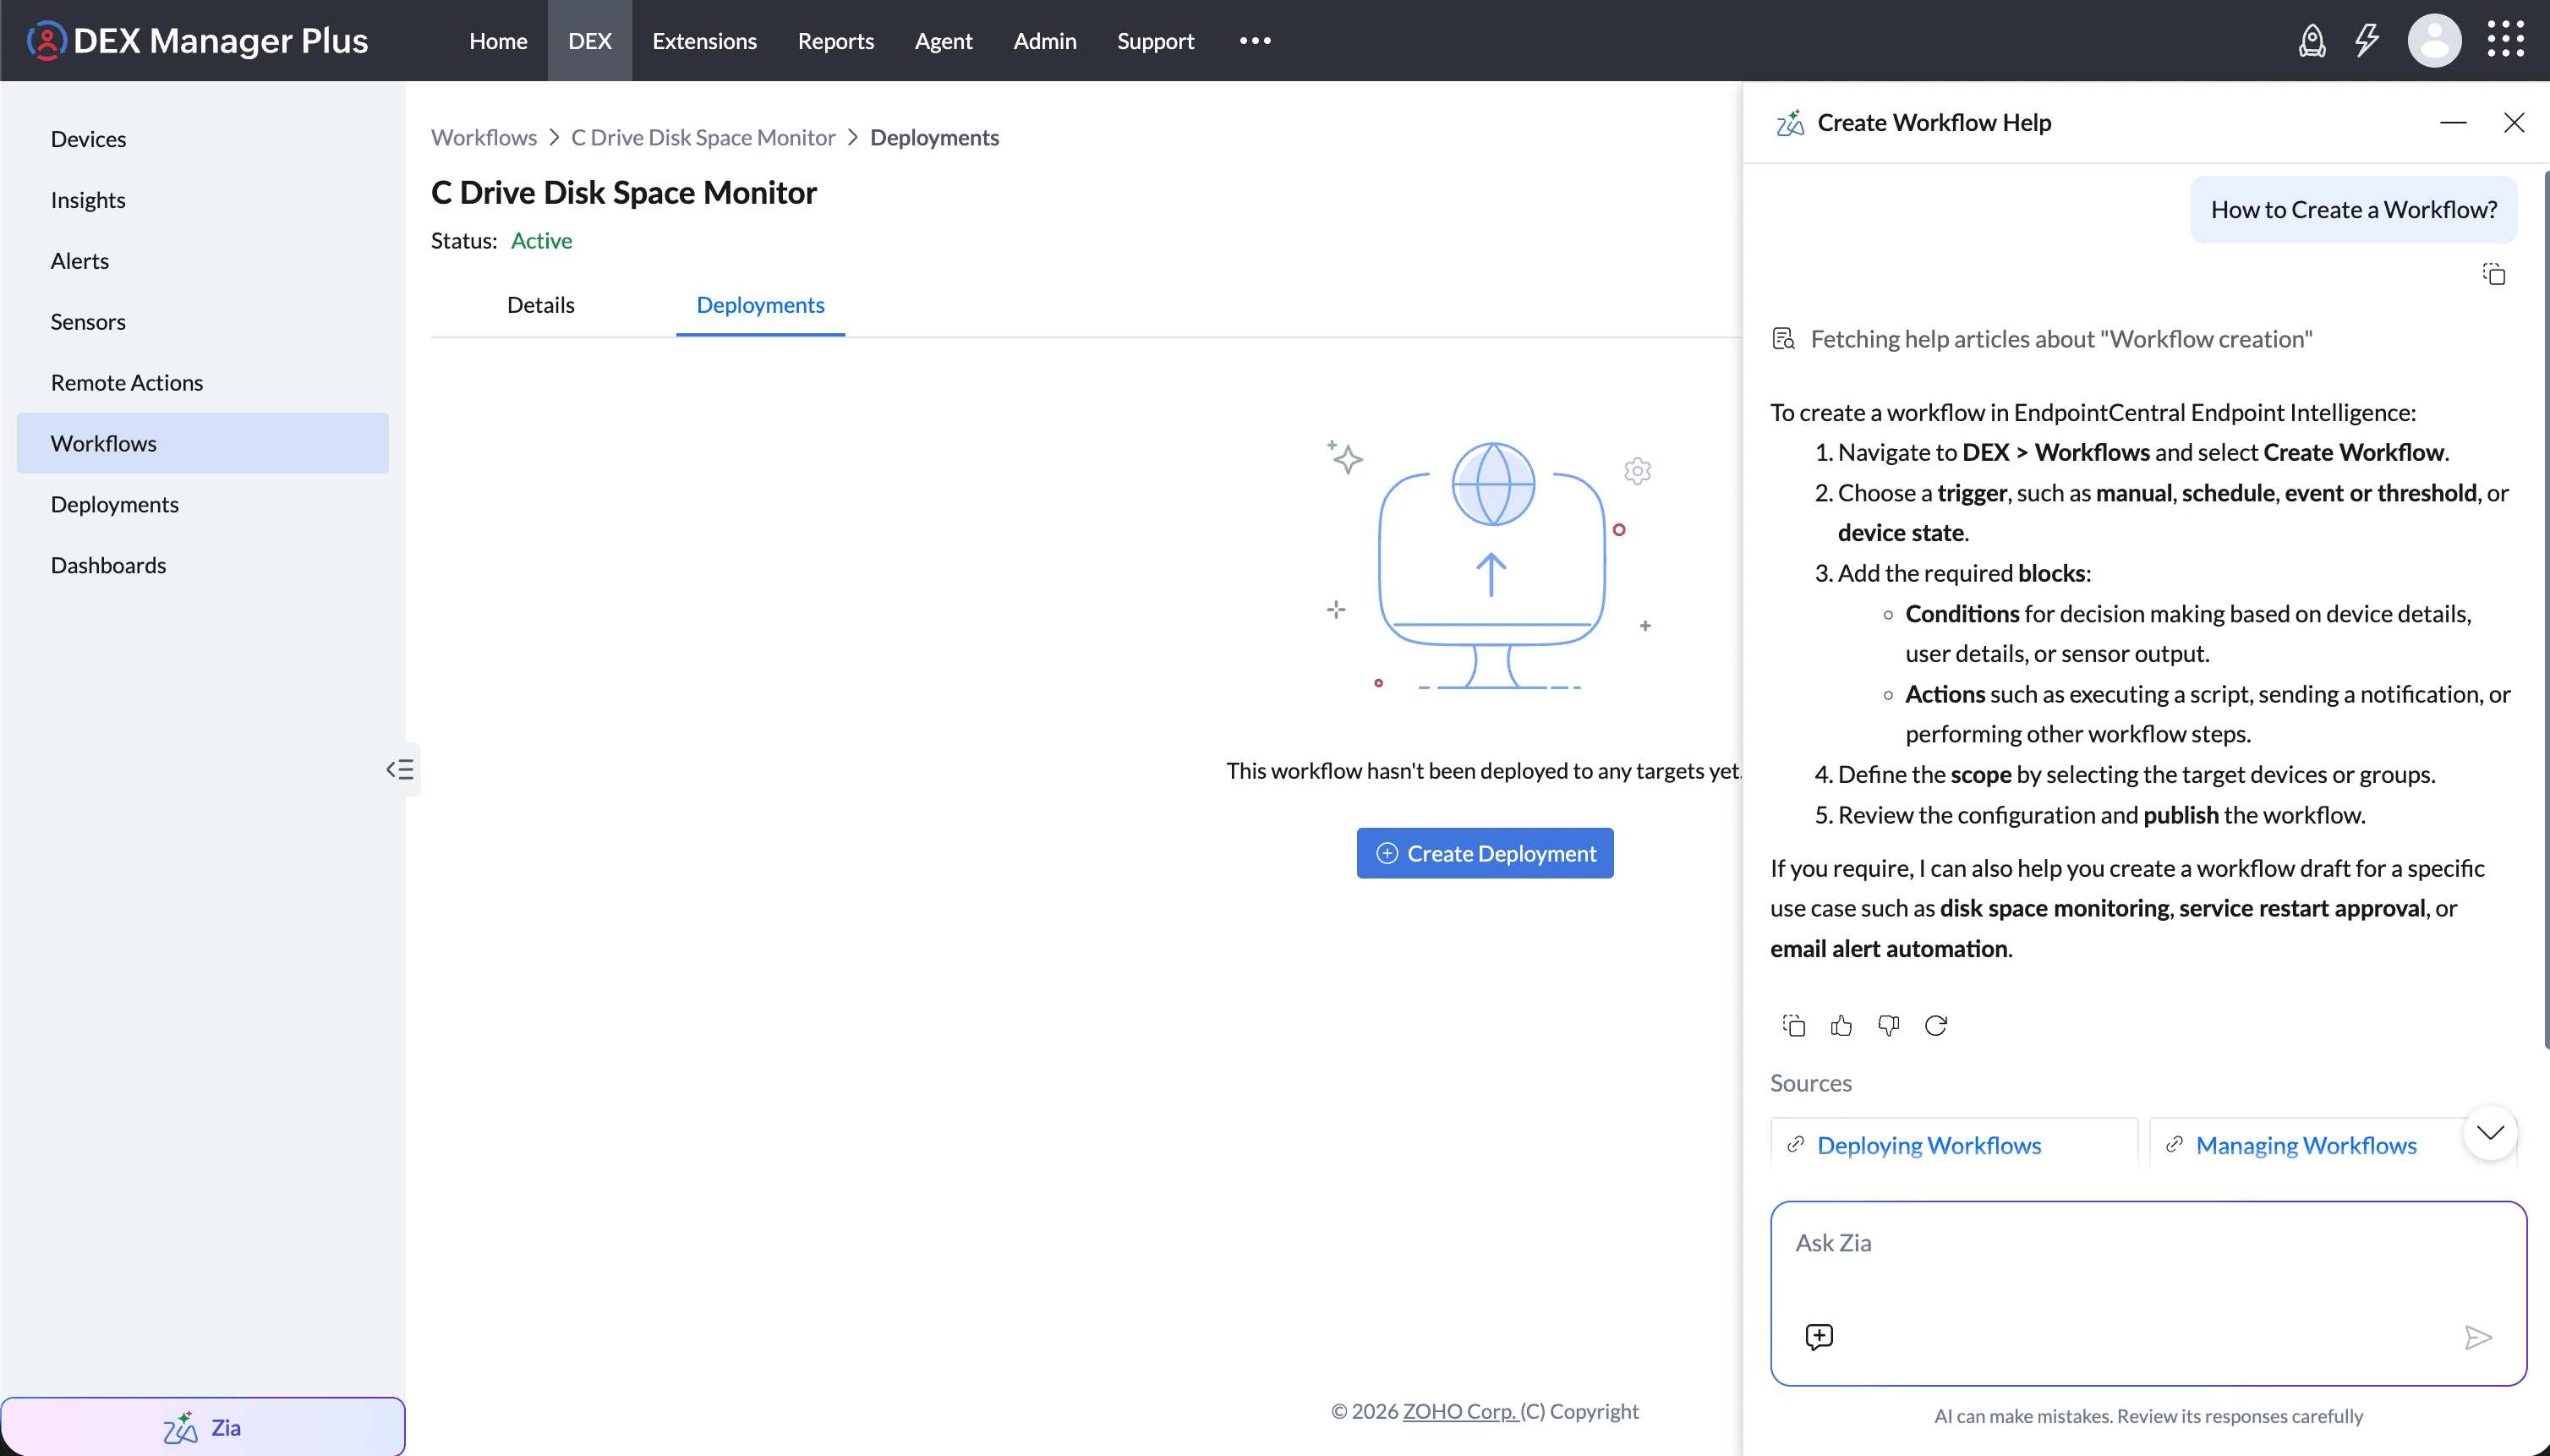Open the apps grid launcher icon
The height and width of the screenshot is (1456, 2550).
coord(2506,40)
